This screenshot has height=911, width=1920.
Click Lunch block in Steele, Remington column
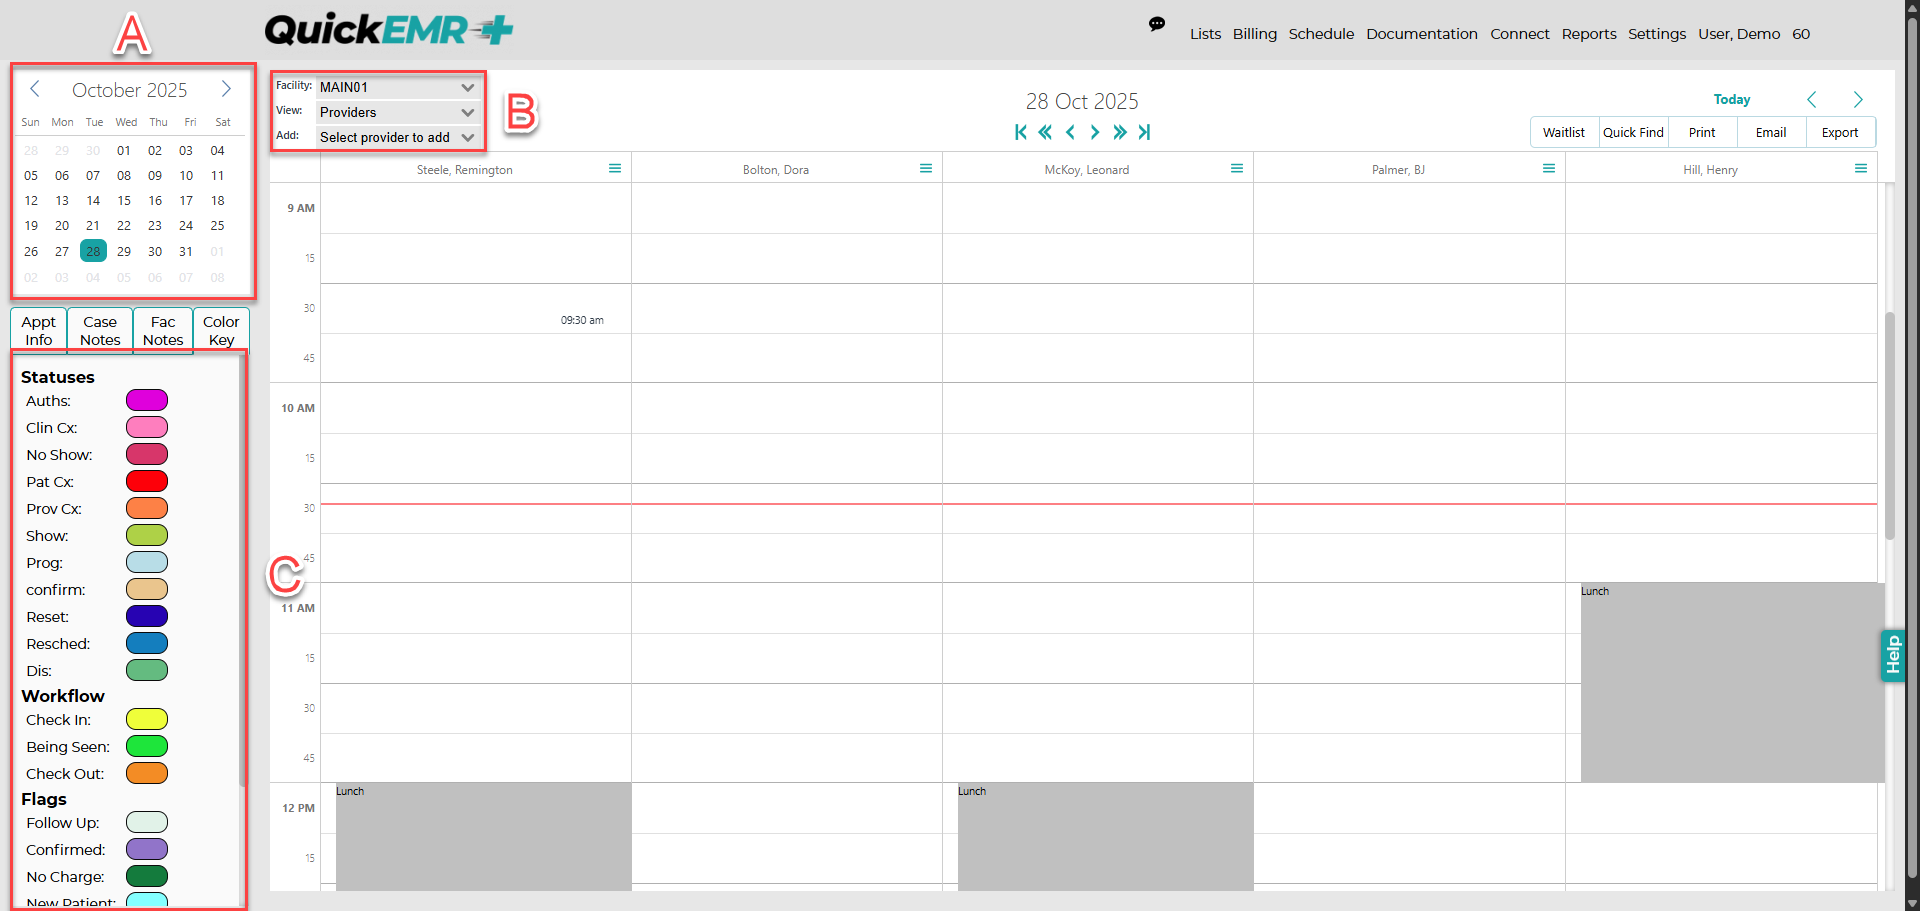[x=483, y=836]
